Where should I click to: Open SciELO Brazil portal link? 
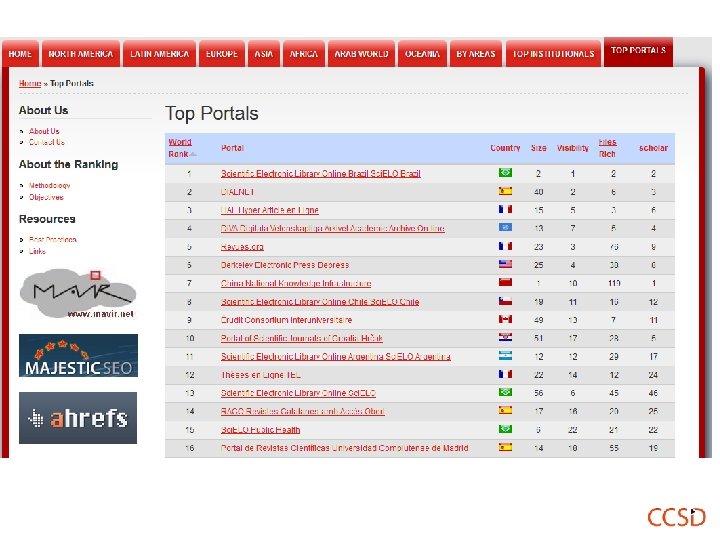click(321, 174)
